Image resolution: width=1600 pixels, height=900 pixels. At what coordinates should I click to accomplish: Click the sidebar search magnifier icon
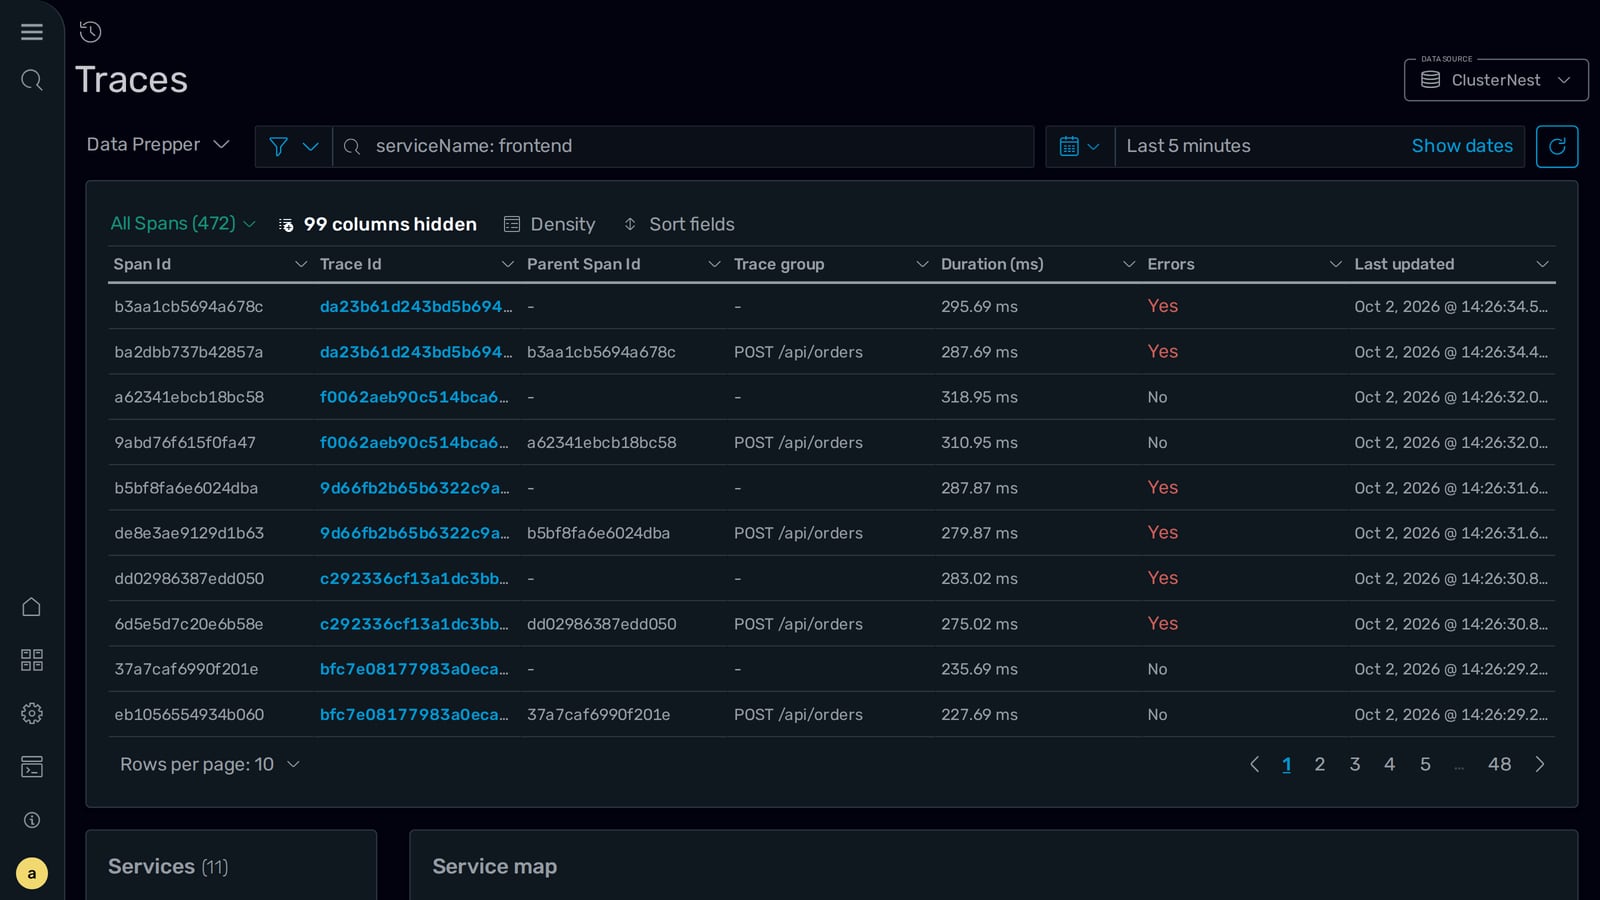coord(32,80)
